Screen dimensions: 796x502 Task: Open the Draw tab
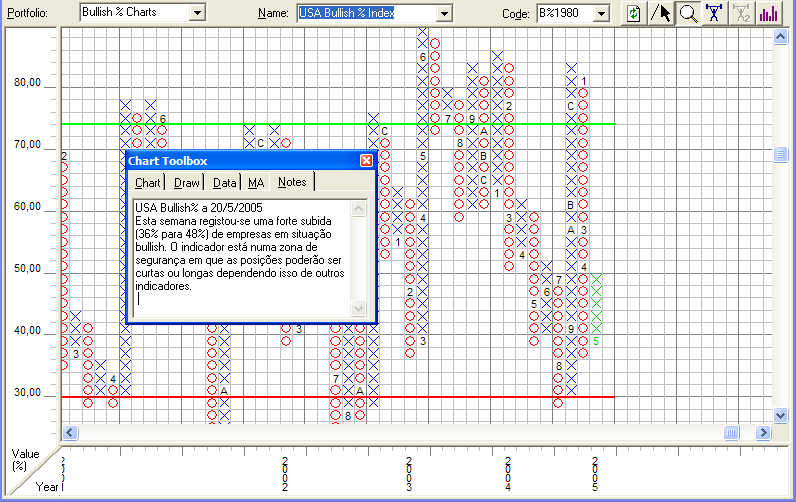187,182
